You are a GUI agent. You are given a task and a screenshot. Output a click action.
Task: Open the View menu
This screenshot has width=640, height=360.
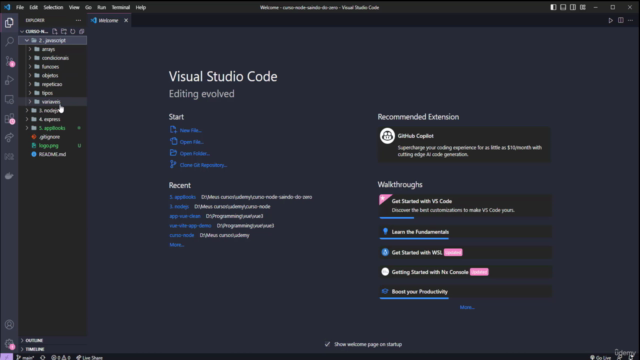[74, 7]
